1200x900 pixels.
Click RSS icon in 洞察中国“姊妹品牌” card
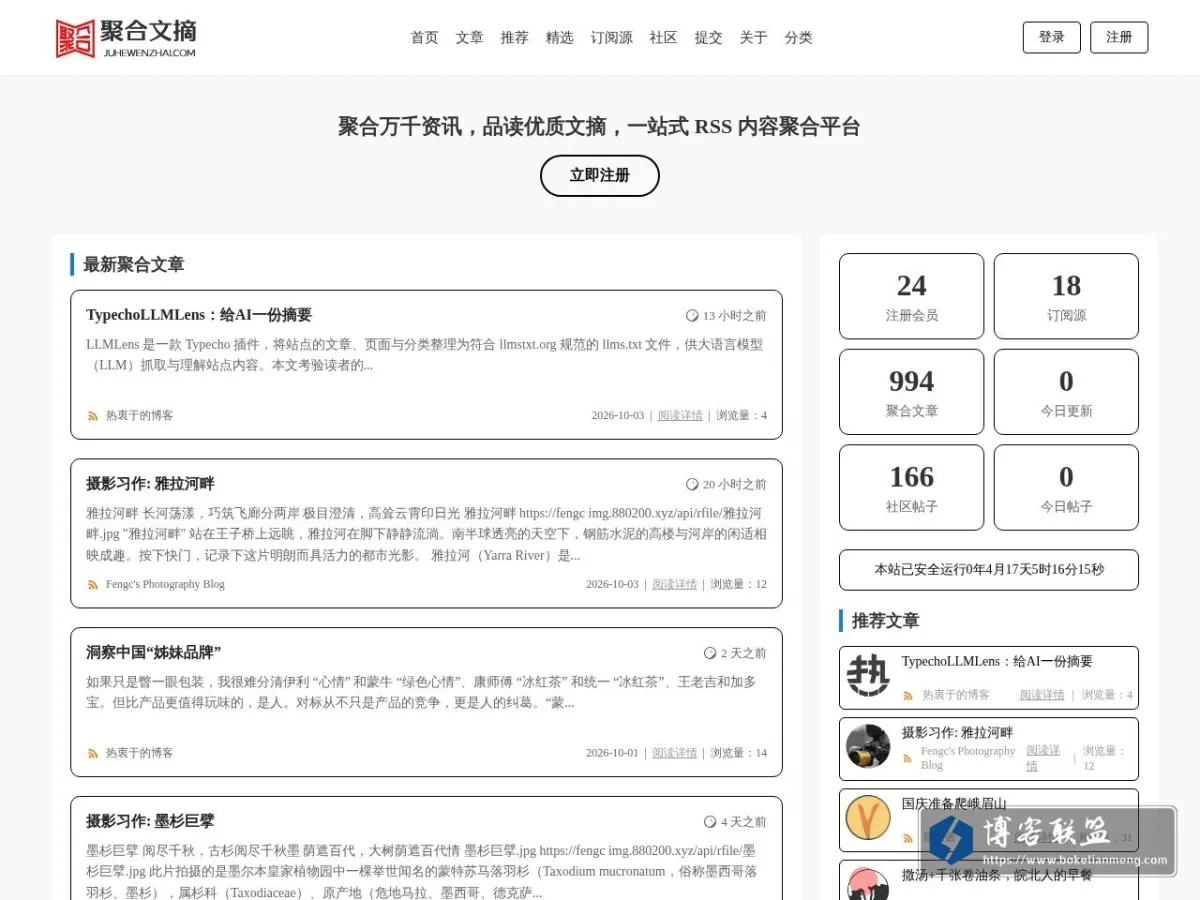(93, 753)
